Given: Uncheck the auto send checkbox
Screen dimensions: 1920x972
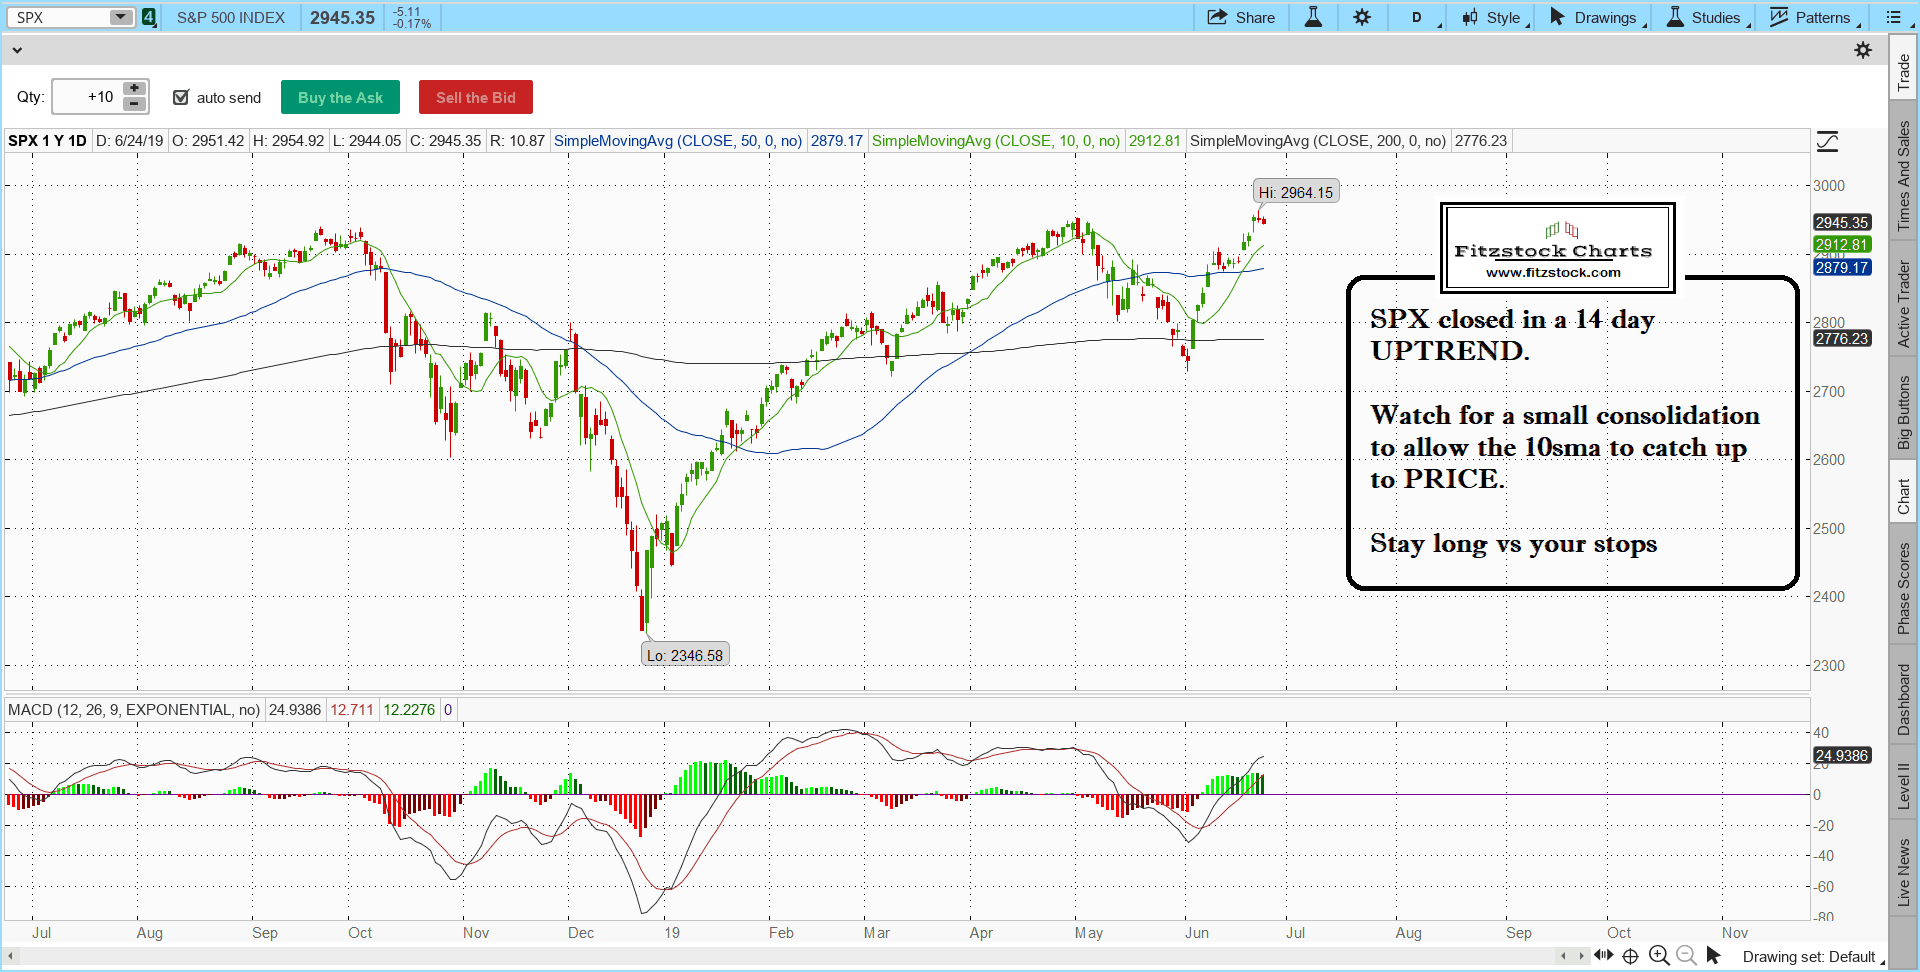Looking at the screenshot, I should pos(181,97).
